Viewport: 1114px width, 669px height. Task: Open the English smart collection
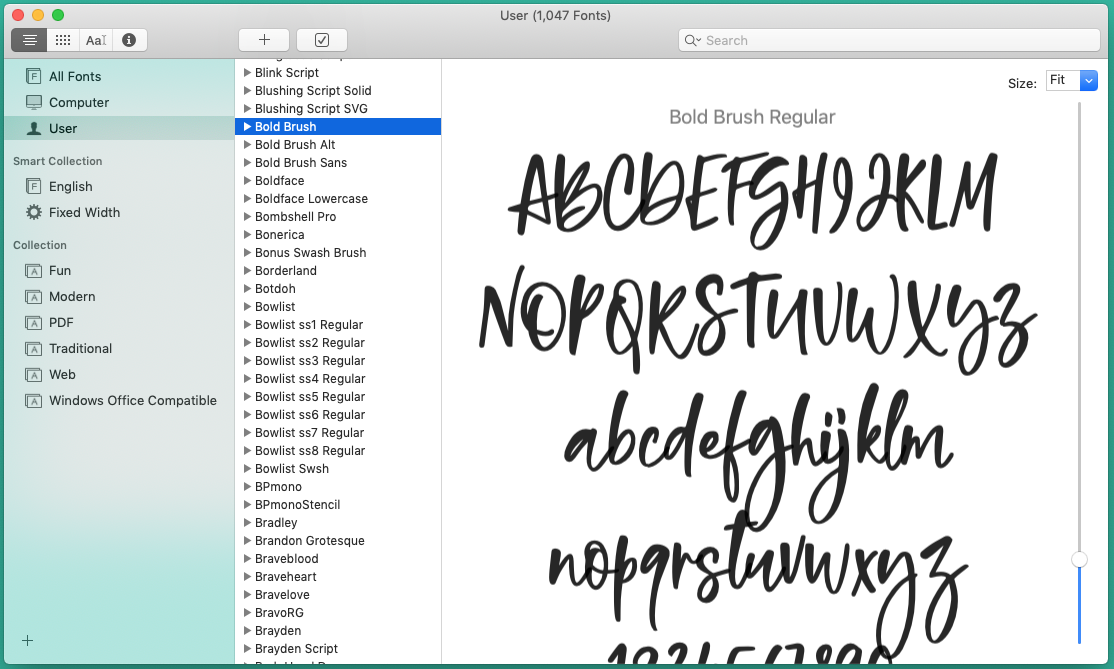pyautogui.click(x=119, y=187)
